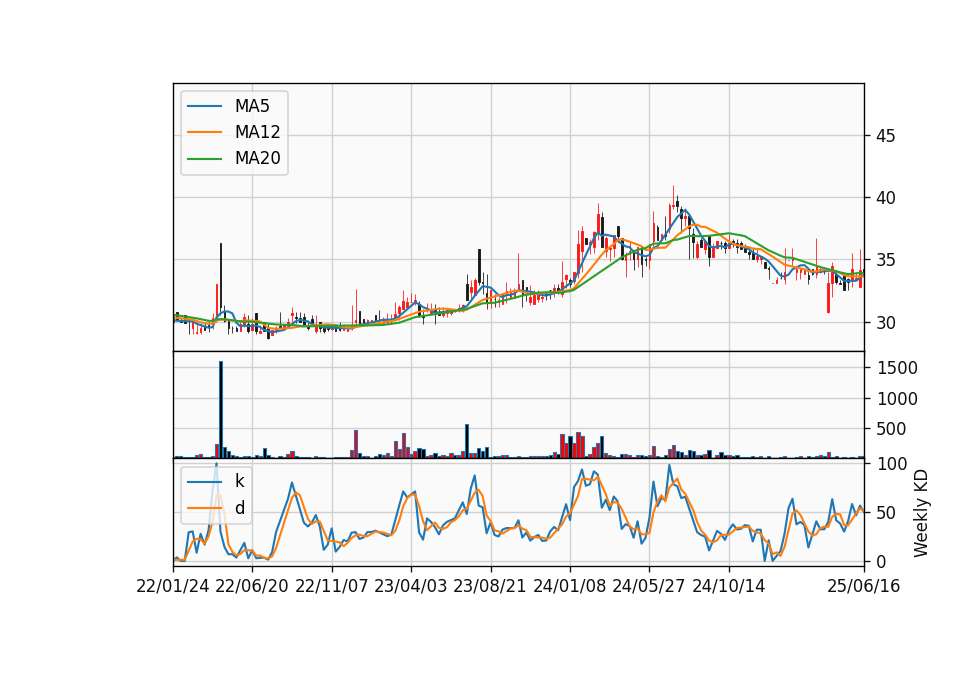This screenshot has width=960, height=690.
Task: Click the 1000 volume axis tick label
Action: click(x=898, y=399)
